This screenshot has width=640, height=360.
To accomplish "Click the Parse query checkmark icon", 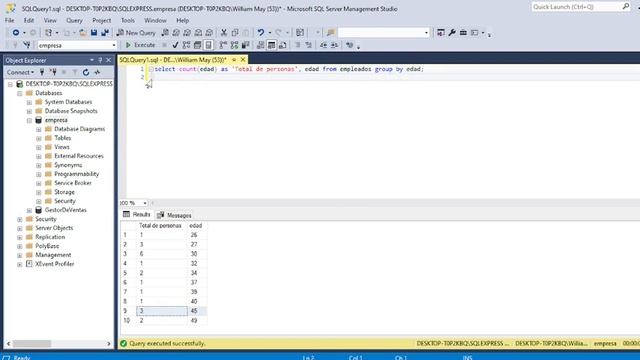I will coord(175,45).
